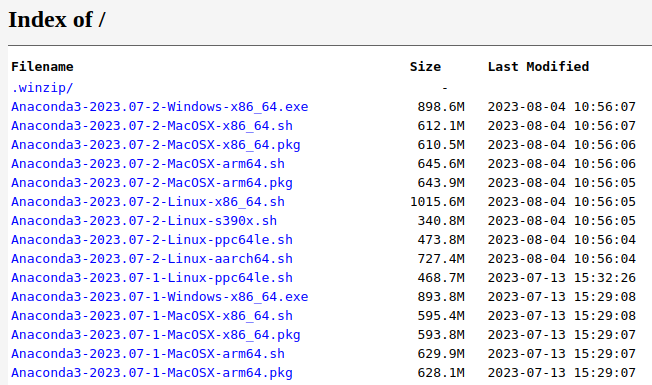Select the dash size entry for .winzip/
652x385 pixels.
click(445, 88)
